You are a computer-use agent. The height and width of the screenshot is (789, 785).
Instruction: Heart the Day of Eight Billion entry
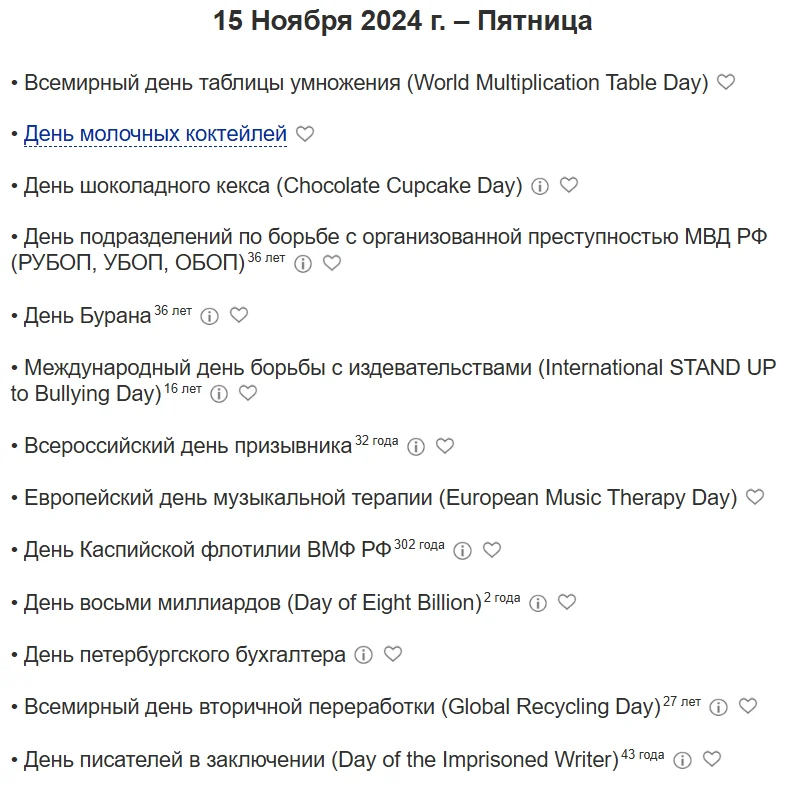[567, 602]
